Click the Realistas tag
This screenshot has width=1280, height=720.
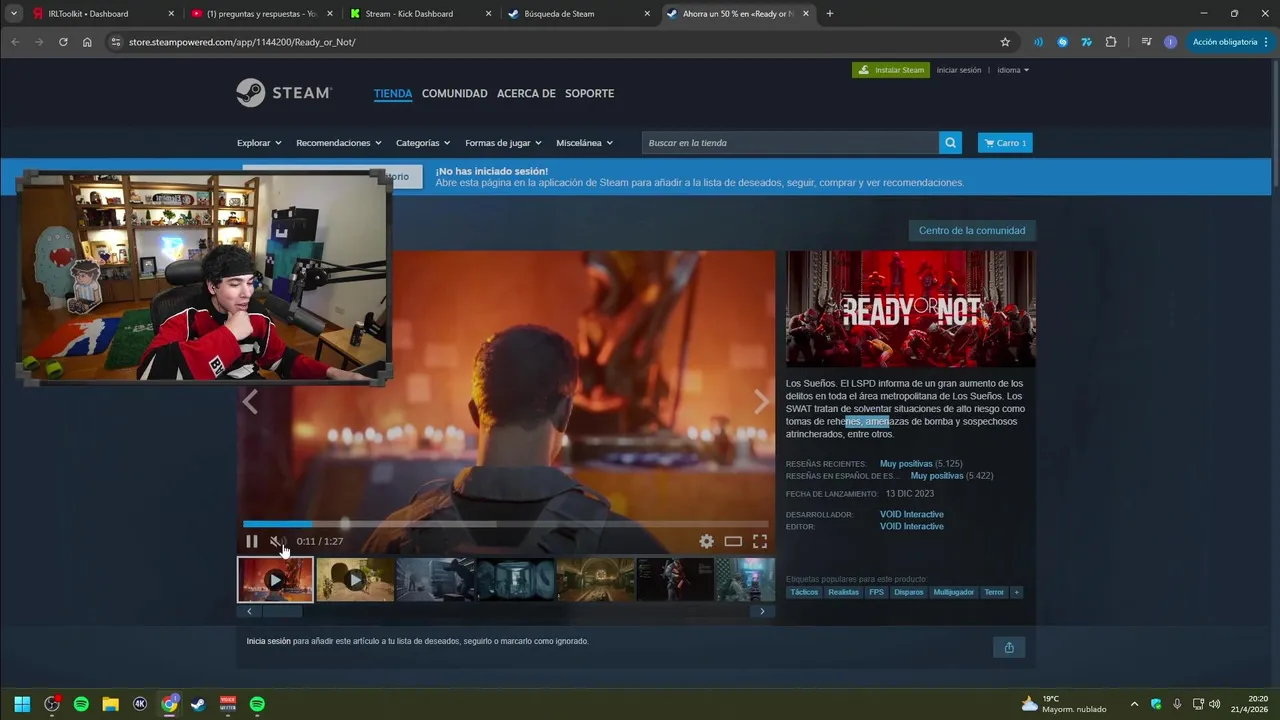click(843, 592)
